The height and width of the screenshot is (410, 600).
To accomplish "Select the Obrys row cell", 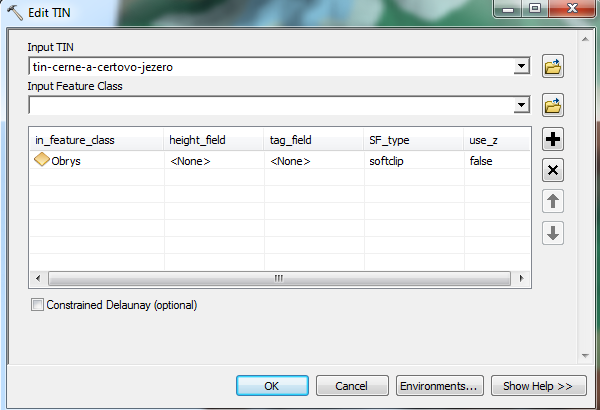I will [97, 160].
